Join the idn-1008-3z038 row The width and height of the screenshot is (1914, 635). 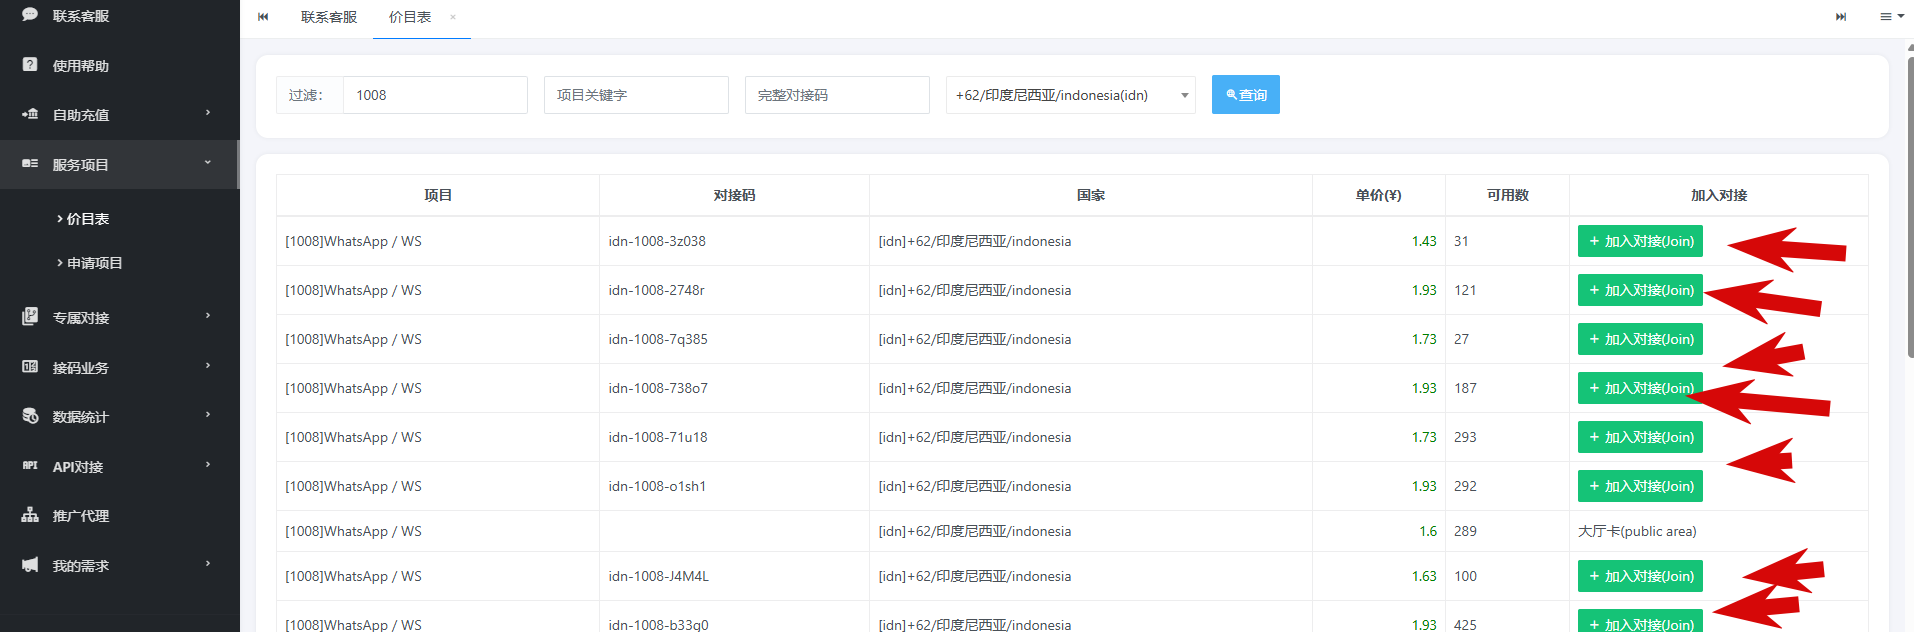1640,241
